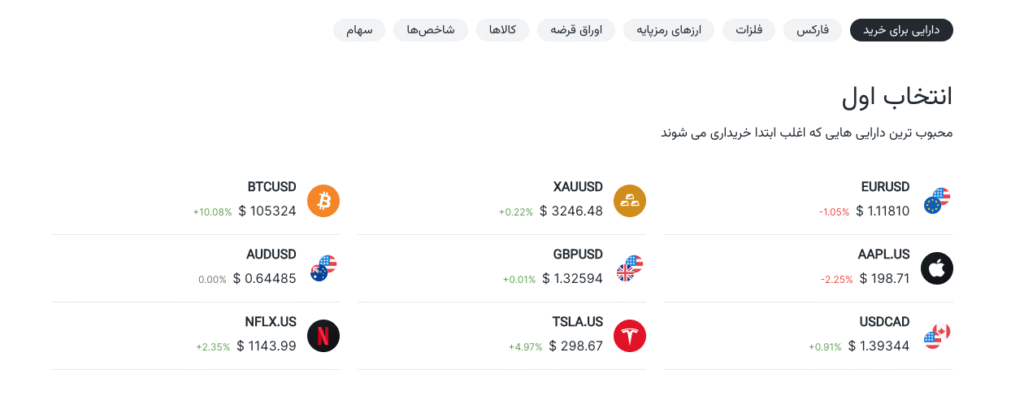This screenshot has width=1024, height=396.
Task: Click the NFLX.US price $ 1143.99
Action: (x=266, y=346)
